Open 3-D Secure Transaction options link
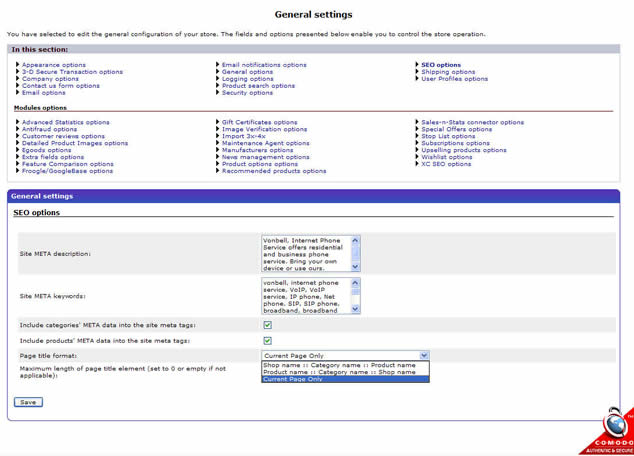The width and height of the screenshot is (634, 456). coord(72,72)
